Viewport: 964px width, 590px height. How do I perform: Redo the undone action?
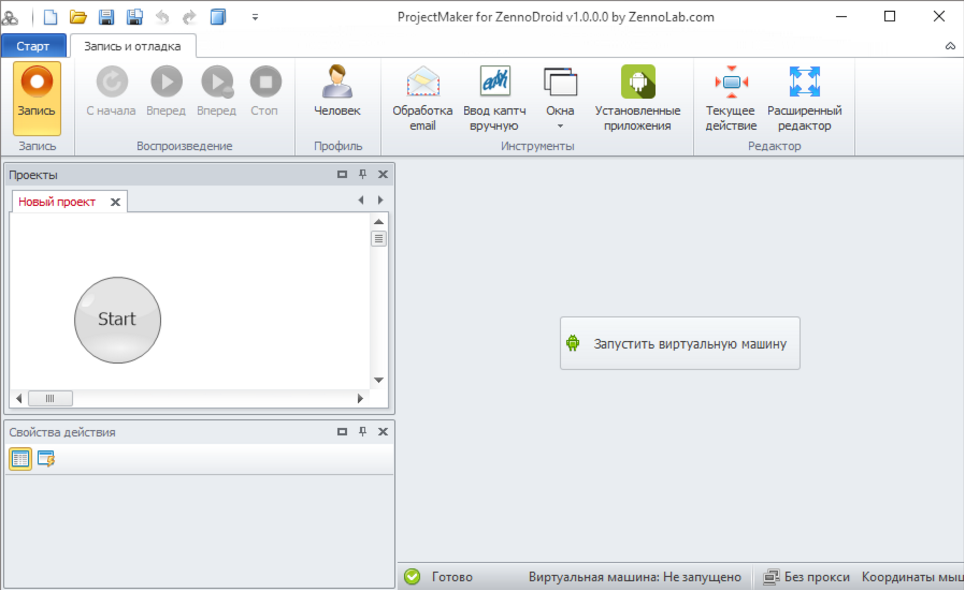[189, 17]
